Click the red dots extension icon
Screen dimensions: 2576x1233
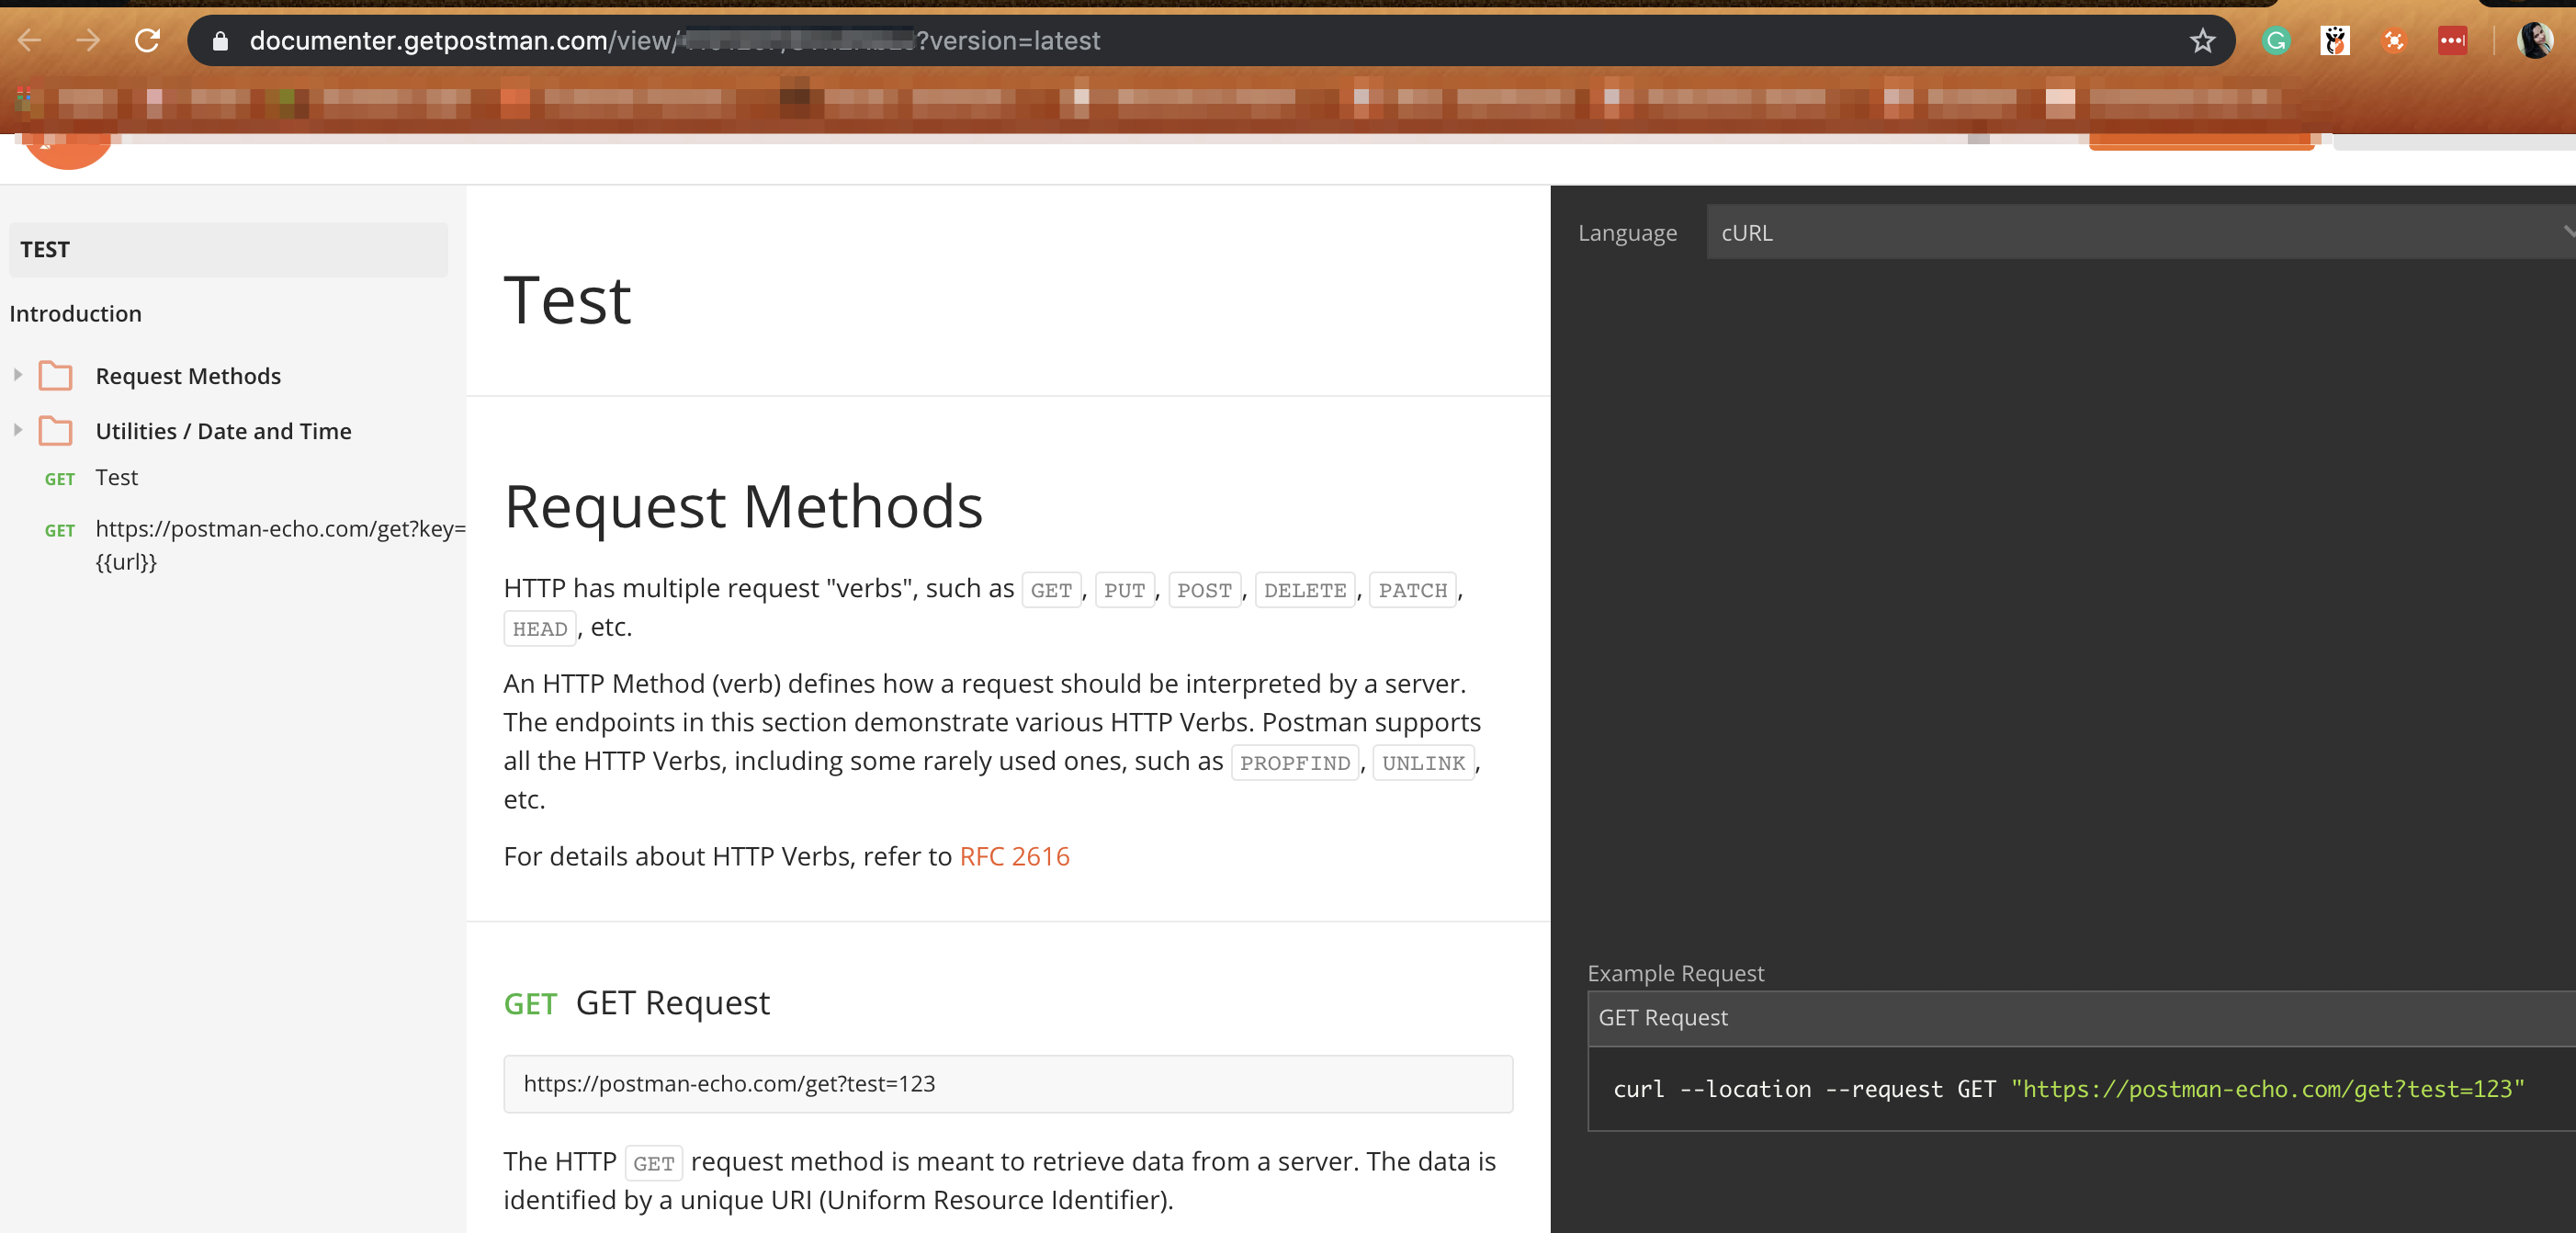click(2452, 41)
